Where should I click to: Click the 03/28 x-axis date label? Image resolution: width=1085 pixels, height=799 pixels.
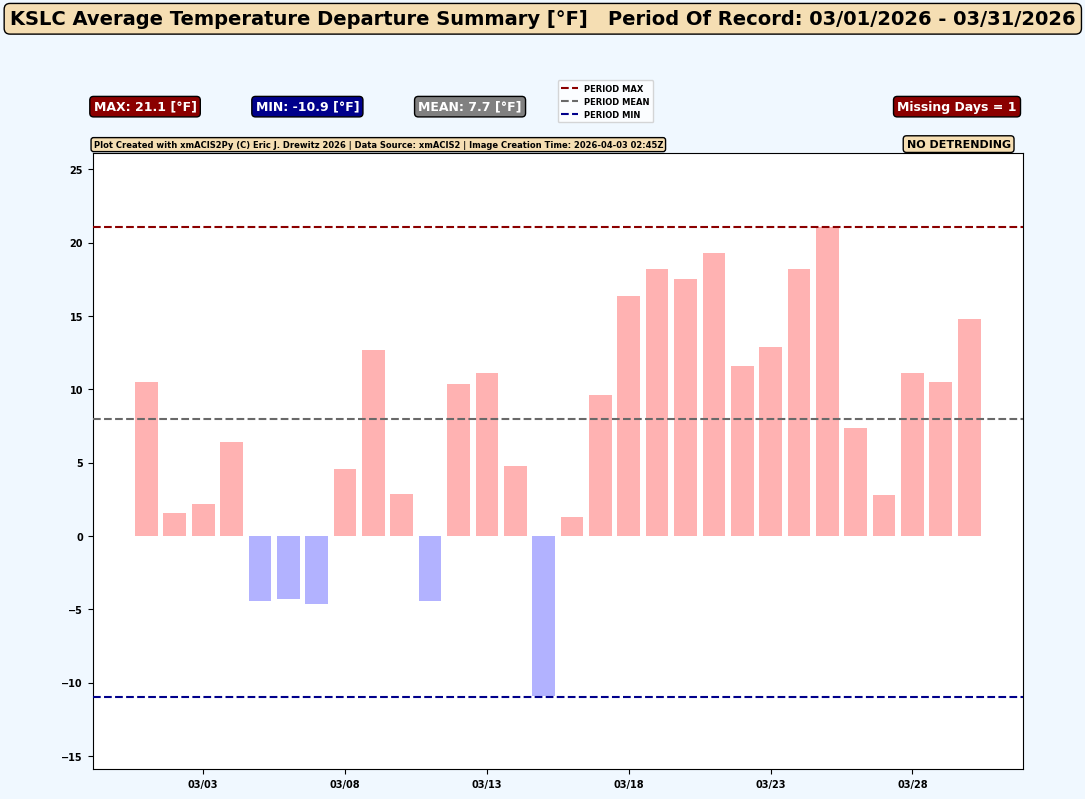click(x=913, y=784)
